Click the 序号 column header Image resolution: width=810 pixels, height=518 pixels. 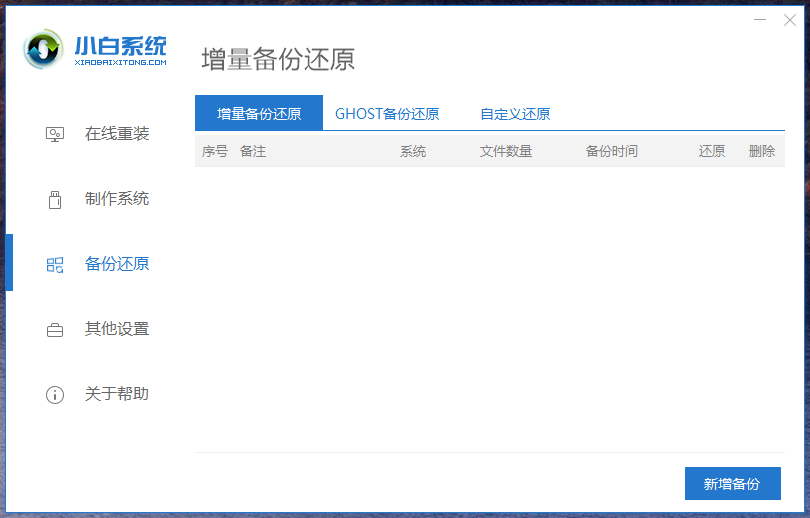click(215, 151)
